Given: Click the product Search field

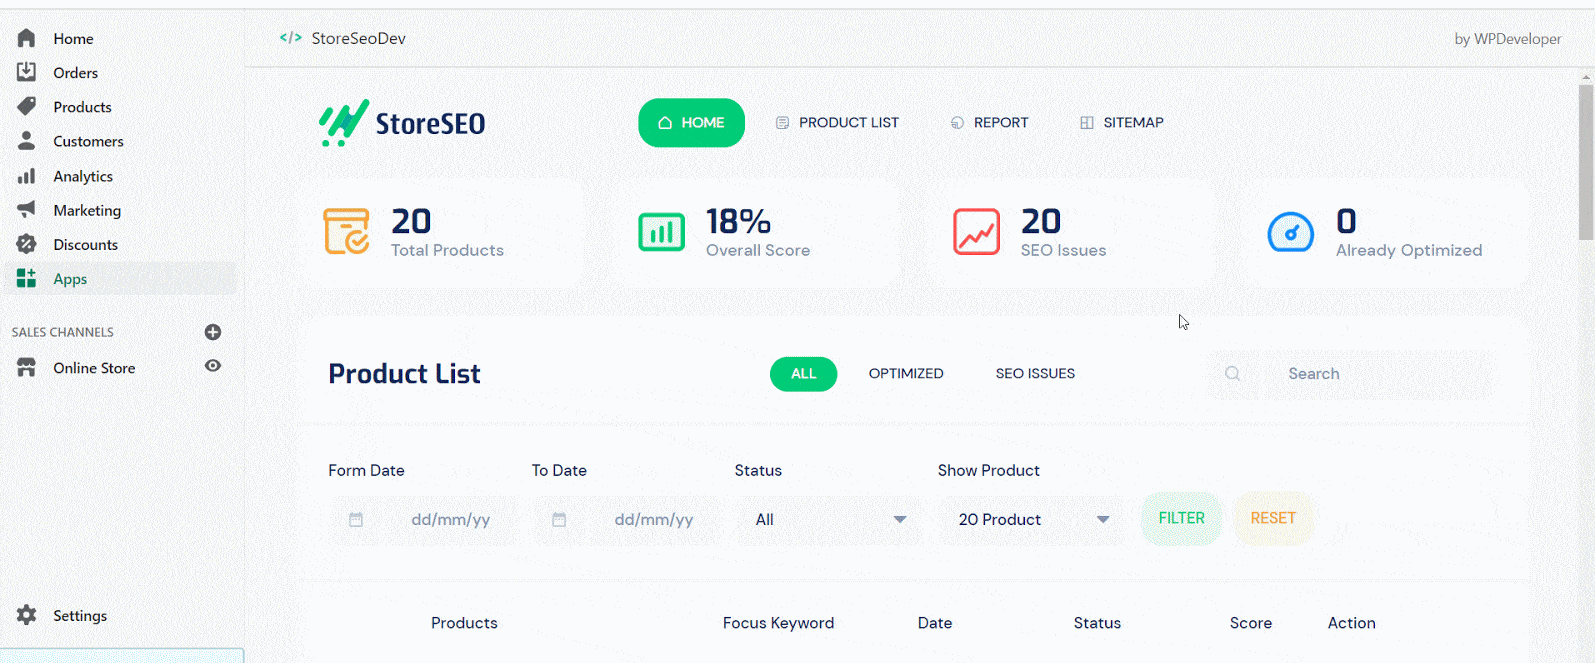Looking at the screenshot, I should point(1349,373).
